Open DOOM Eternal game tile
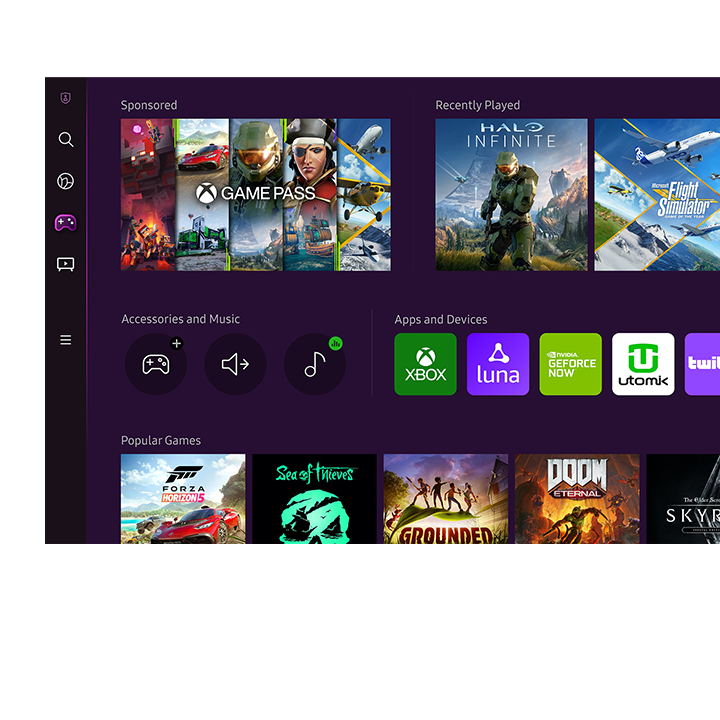The width and height of the screenshot is (720, 720). (577, 499)
